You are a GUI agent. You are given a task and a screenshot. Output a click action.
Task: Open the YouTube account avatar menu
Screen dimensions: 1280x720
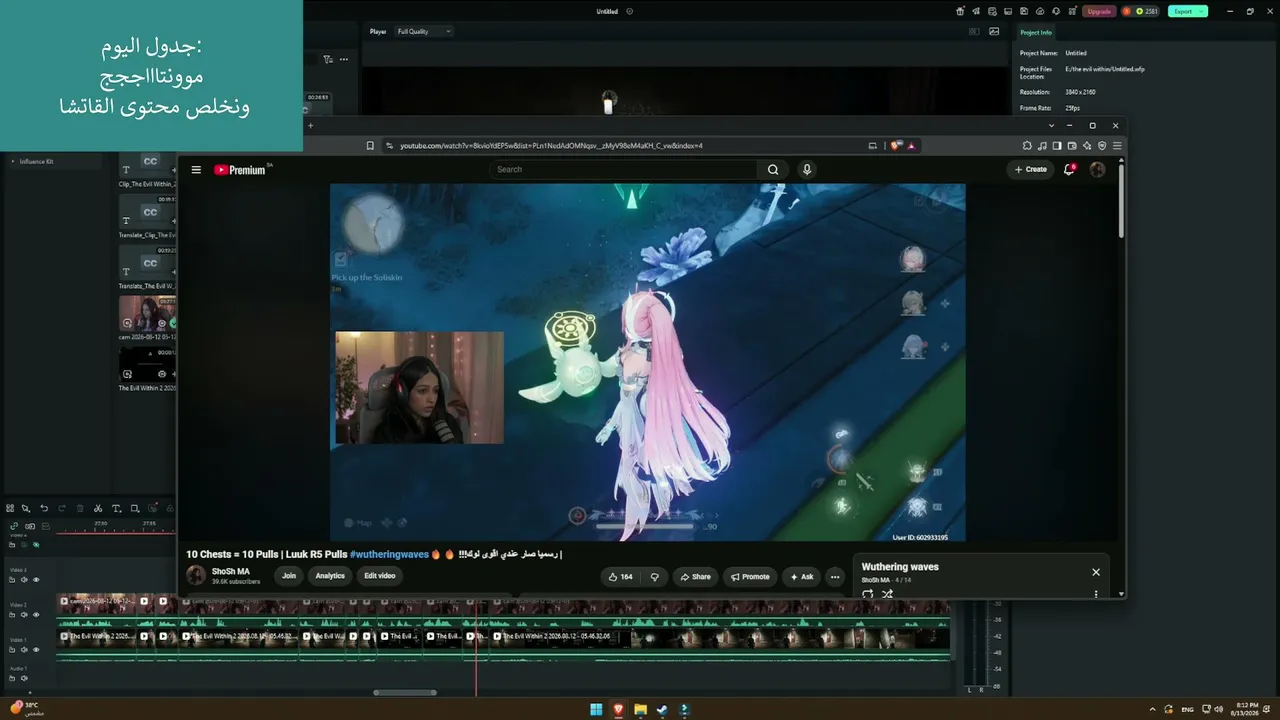[1097, 170]
